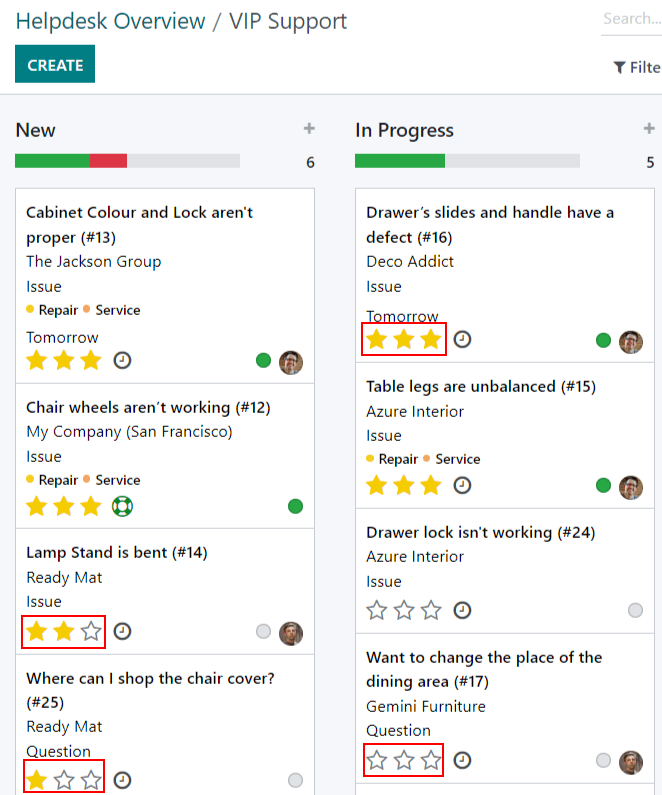Click the assigned user avatar on ticket #15
The width and height of the screenshot is (662, 795).
pos(631,487)
